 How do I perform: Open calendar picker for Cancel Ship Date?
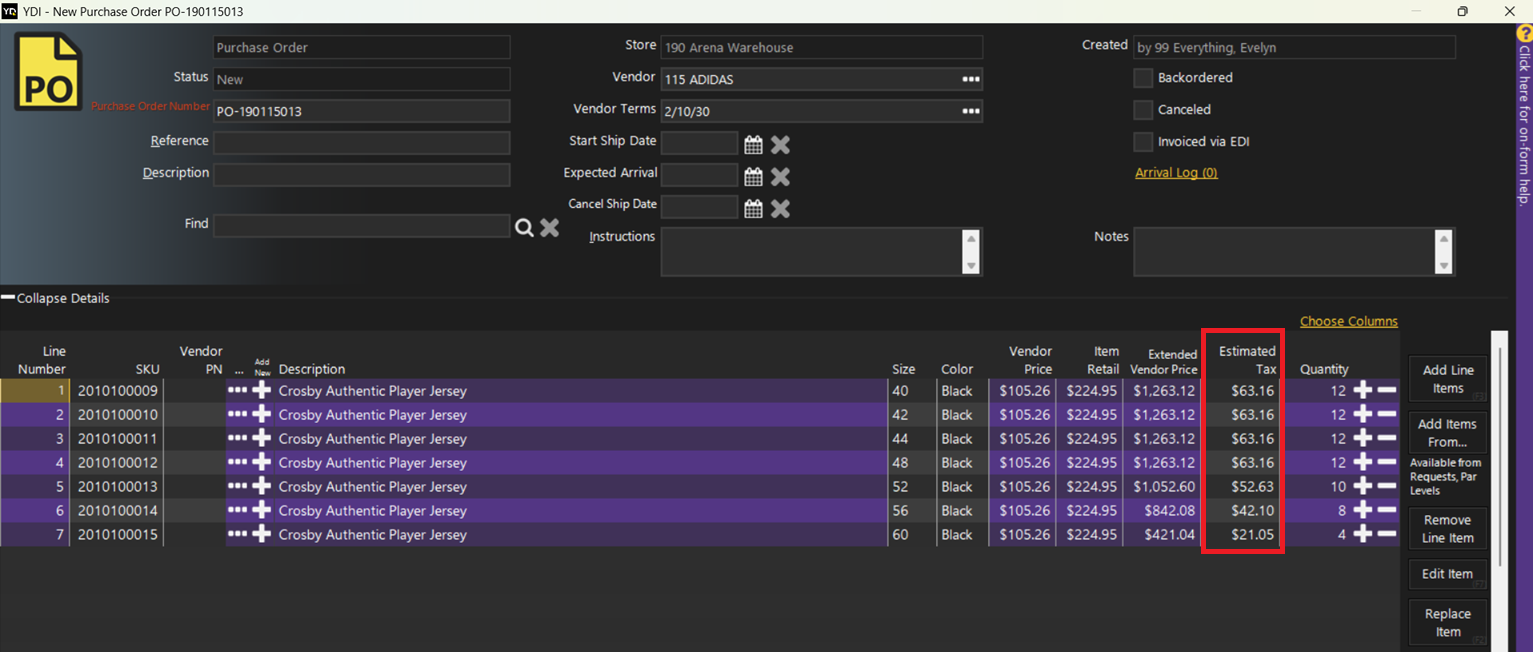click(753, 209)
